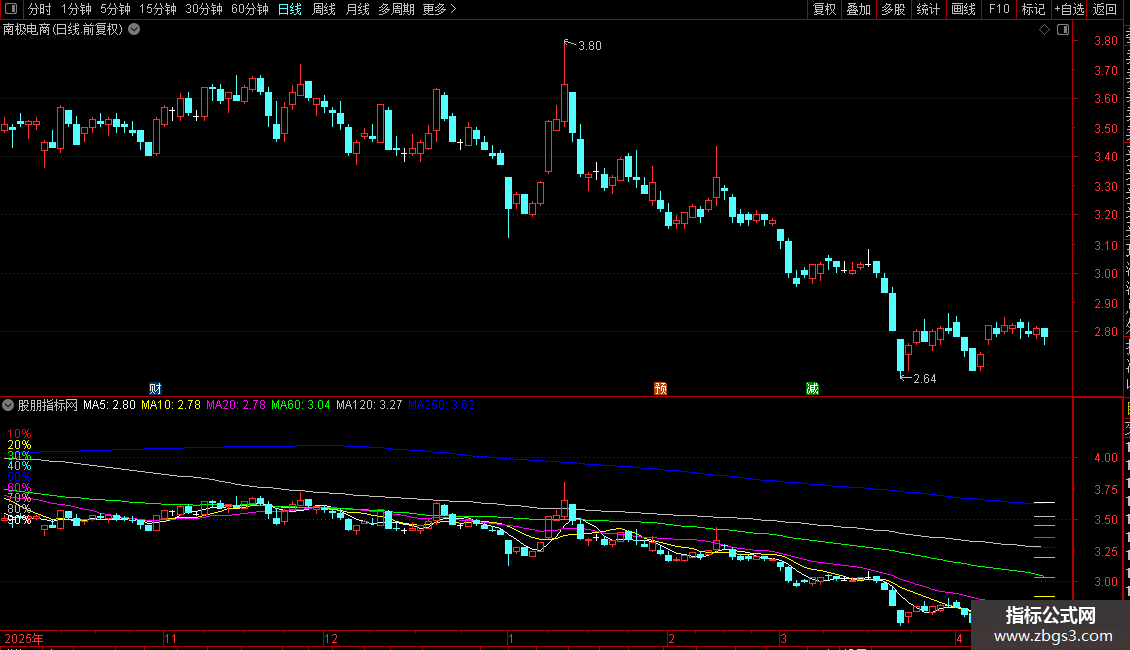
Task: Click the 标记 mark button
Action: pyautogui.click(x=1033, y=9)
